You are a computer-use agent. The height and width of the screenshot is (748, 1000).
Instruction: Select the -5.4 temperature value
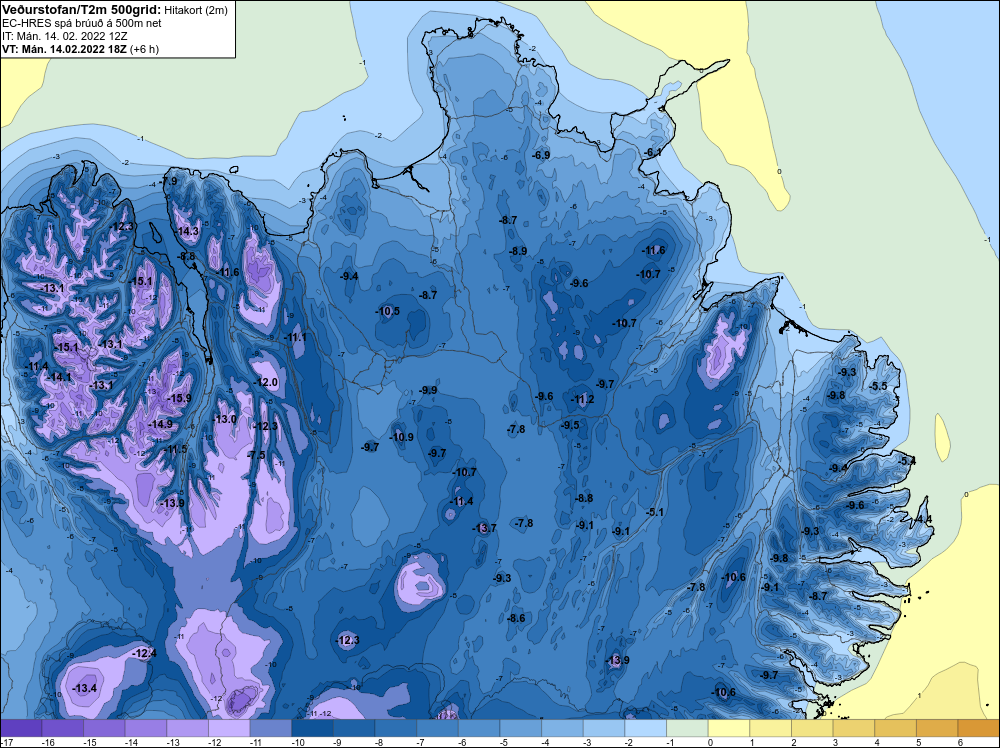(907, 461)
